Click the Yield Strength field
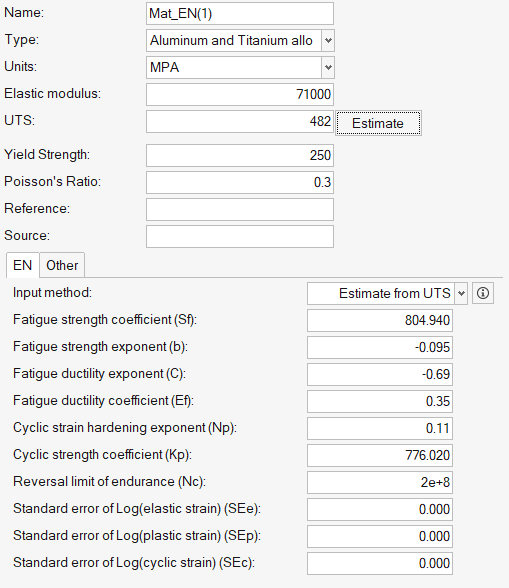The image size is (509, 588). click(x=240, y=155)
